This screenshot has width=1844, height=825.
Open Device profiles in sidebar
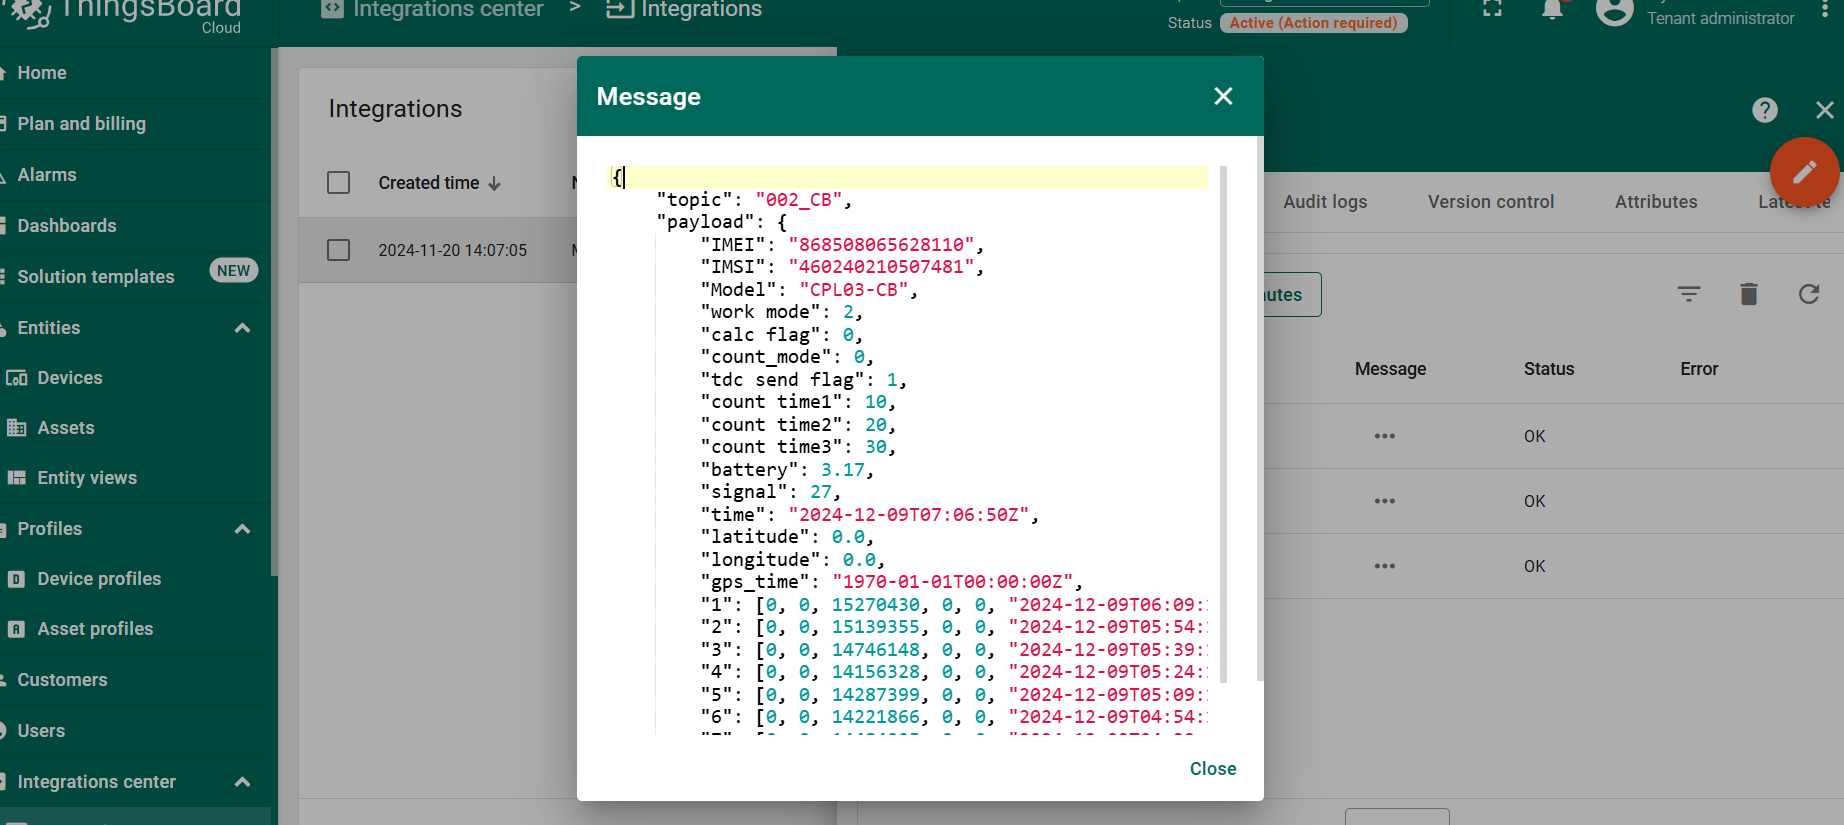tap(99, 579)
